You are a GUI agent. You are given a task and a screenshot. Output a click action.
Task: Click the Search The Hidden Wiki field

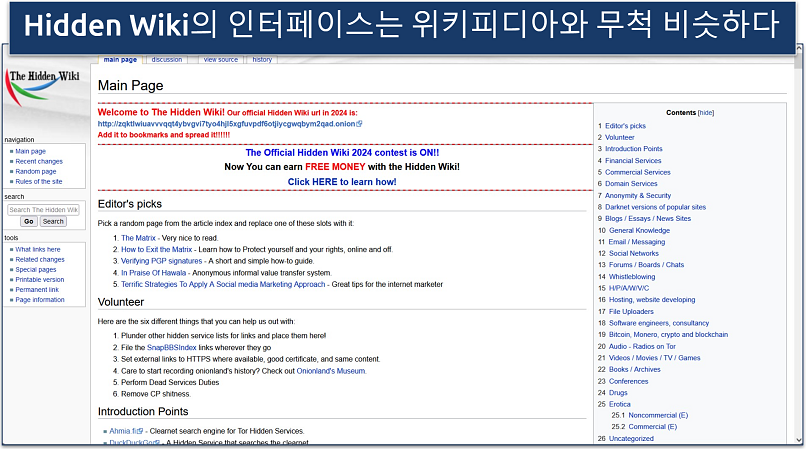43,210
